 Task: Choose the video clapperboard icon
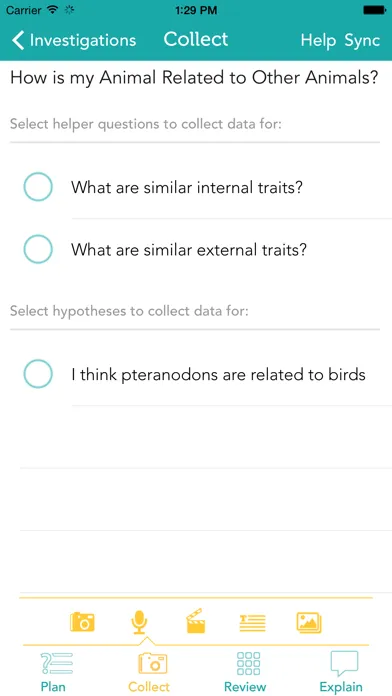195,621
